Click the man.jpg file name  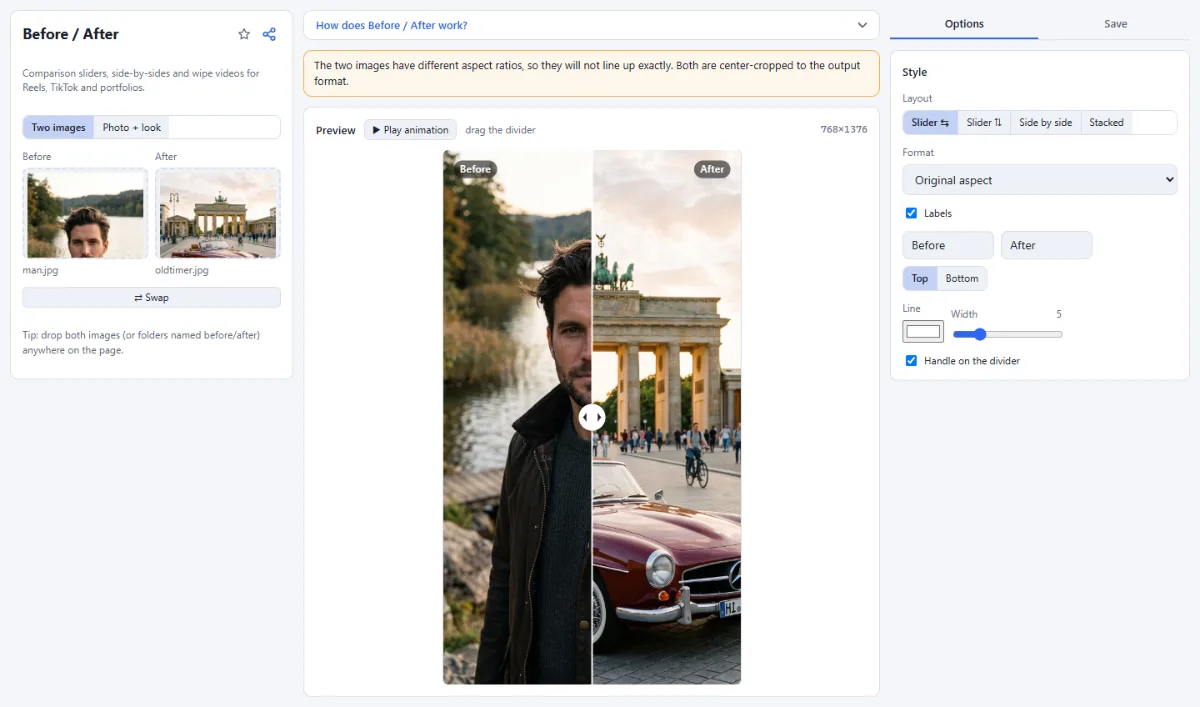coord(41,270)
